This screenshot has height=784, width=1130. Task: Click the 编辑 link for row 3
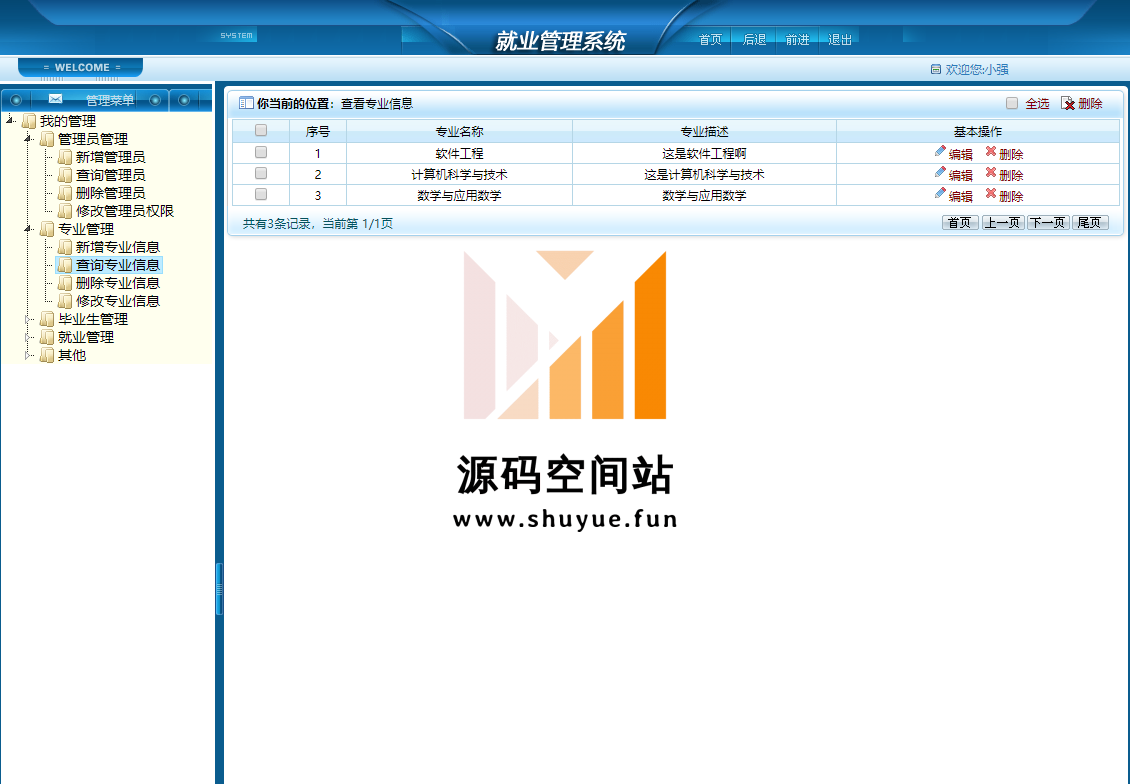(x=961, y=196)
